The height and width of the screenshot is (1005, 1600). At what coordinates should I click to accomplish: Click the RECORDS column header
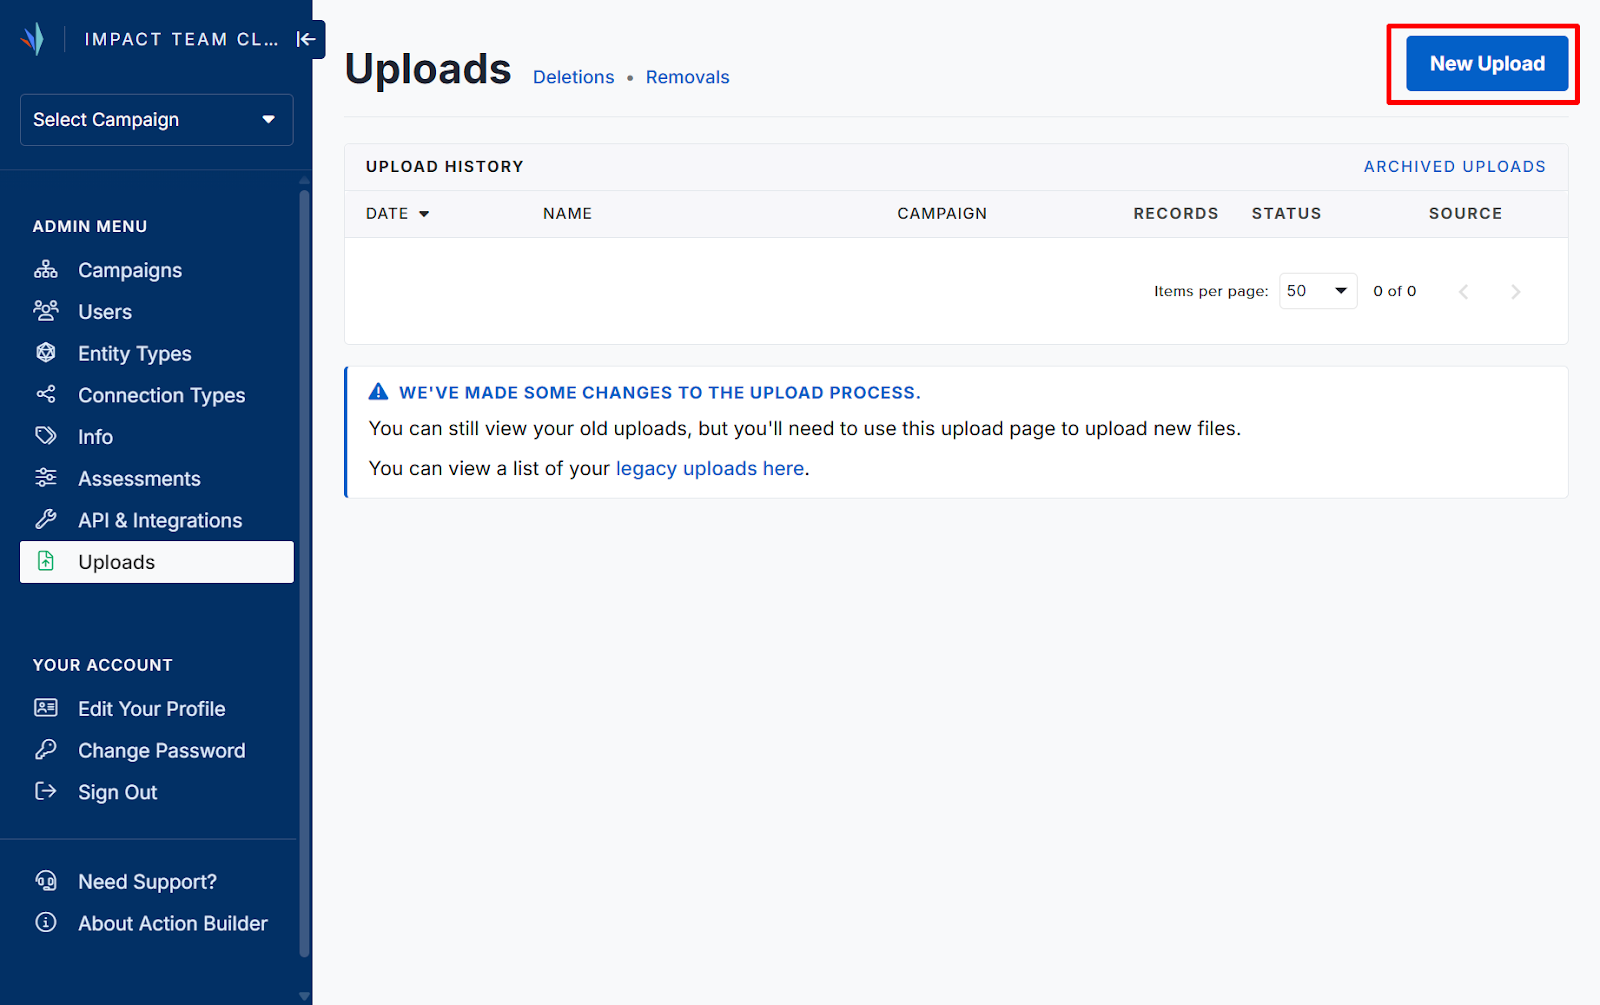[1176, 214]
